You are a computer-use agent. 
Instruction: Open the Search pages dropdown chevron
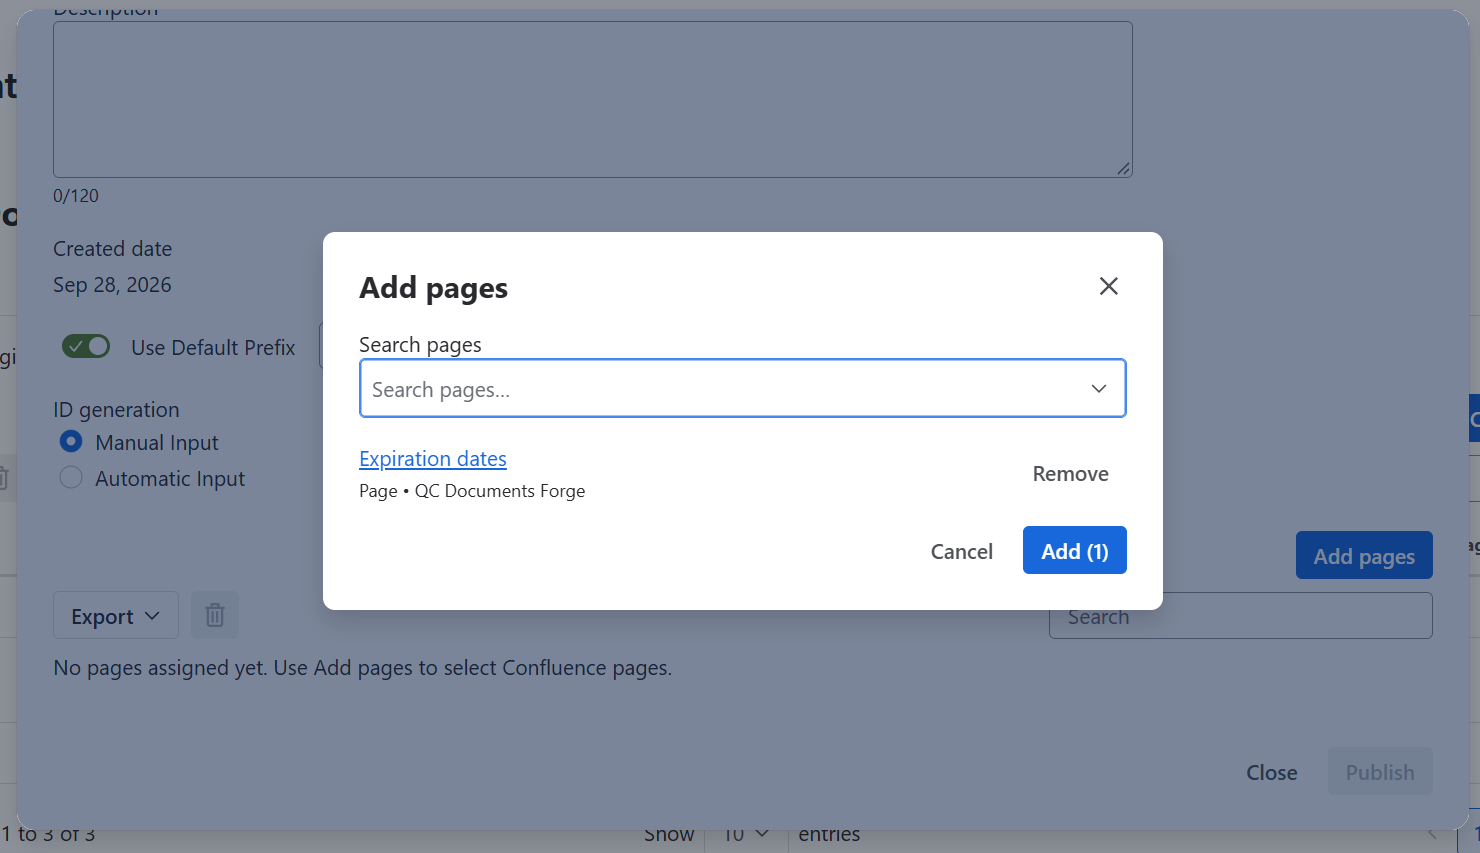coord(1099,388)
